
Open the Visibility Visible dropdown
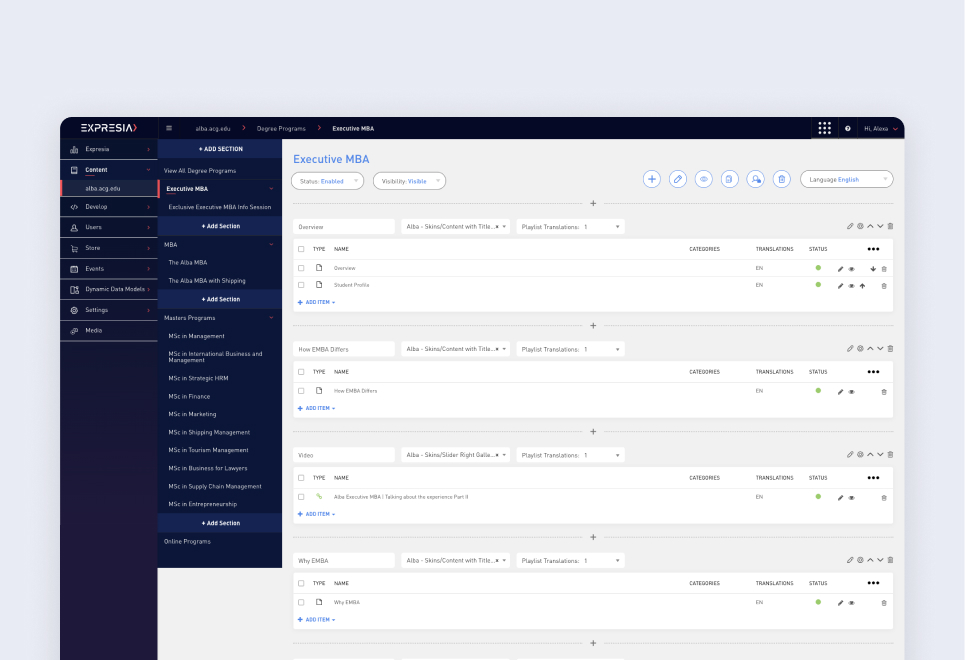(x=409, y=181)
